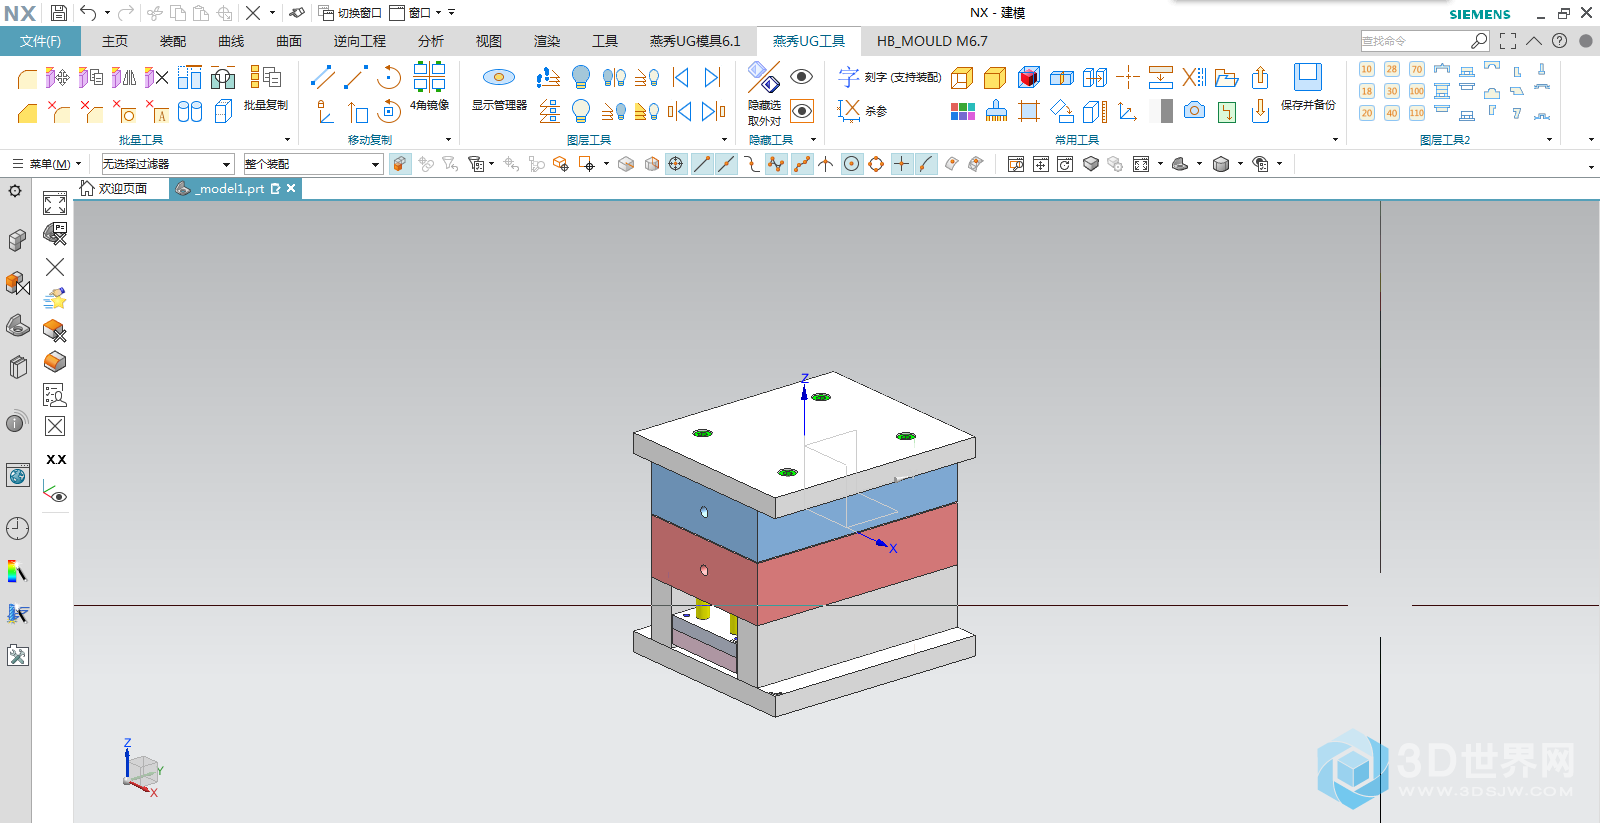
Task: Click the 杀参 remove parameters button
Action: (x=862, y=111)
